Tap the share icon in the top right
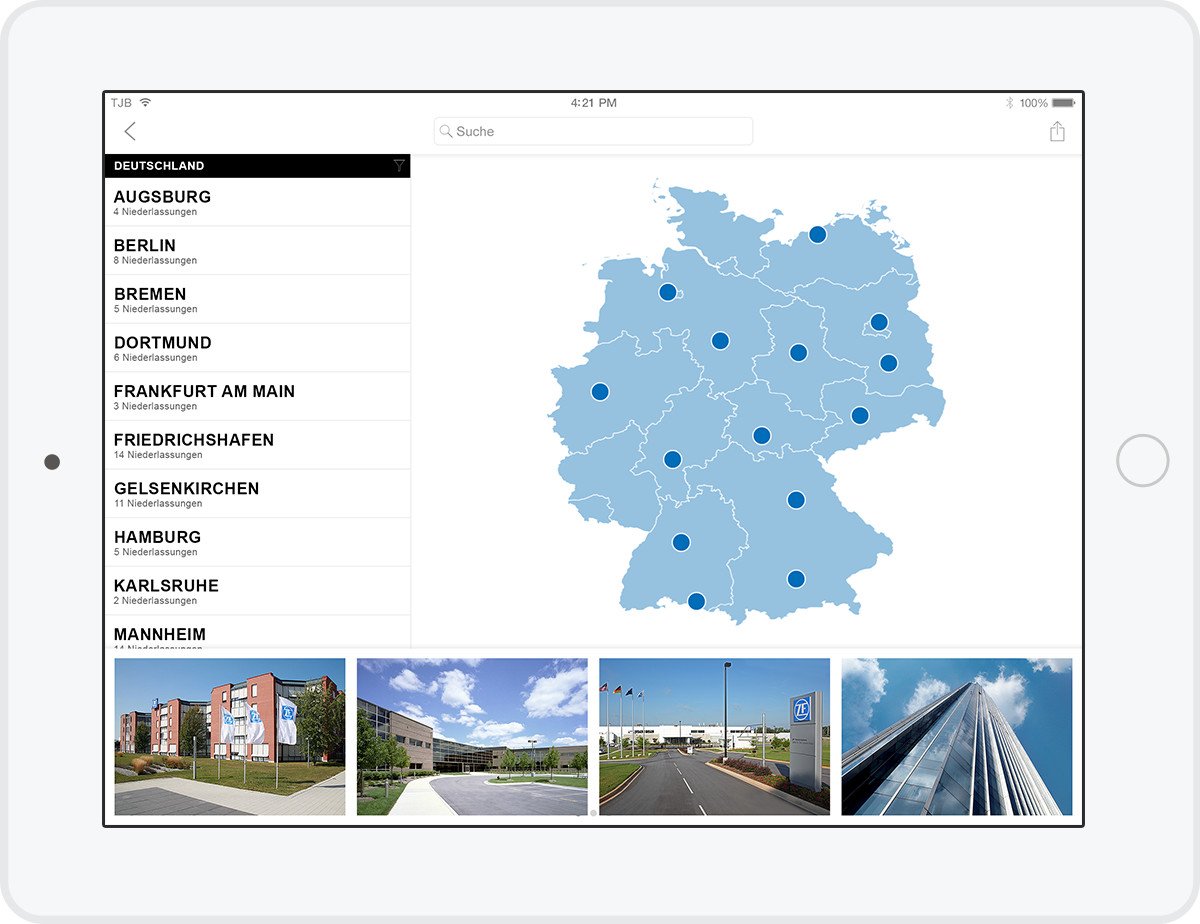 [1057, 130]
